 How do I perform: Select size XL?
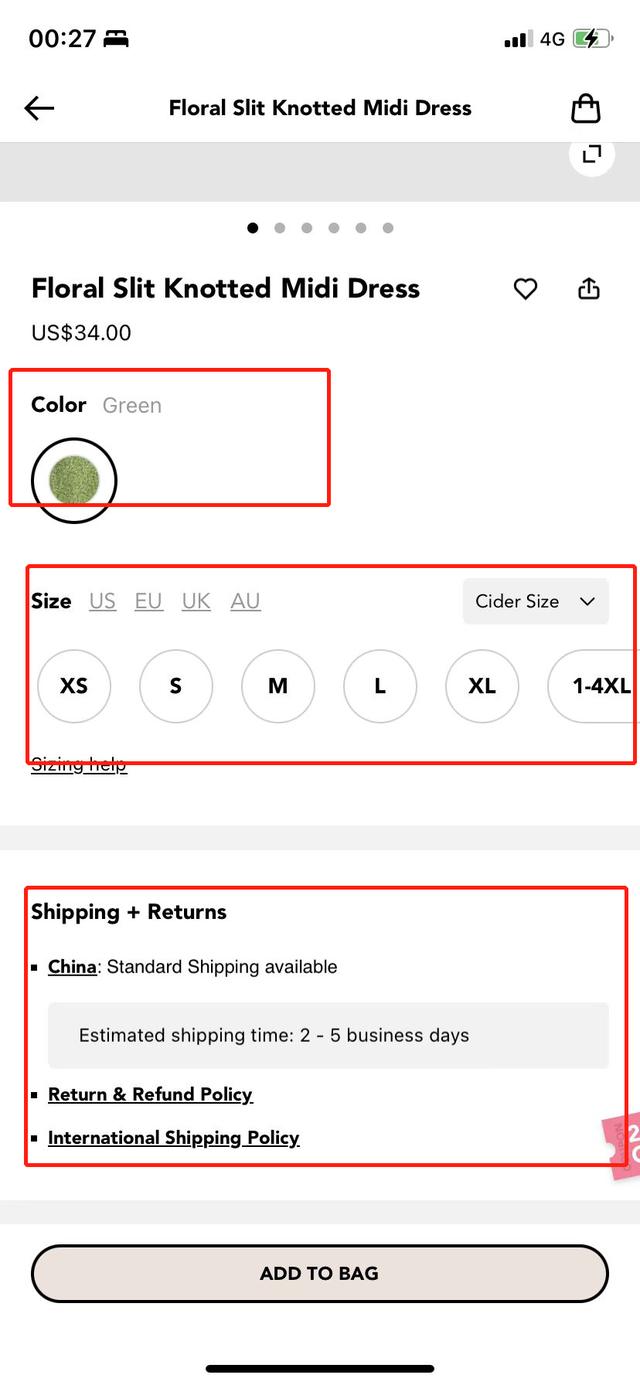point(482,686)
